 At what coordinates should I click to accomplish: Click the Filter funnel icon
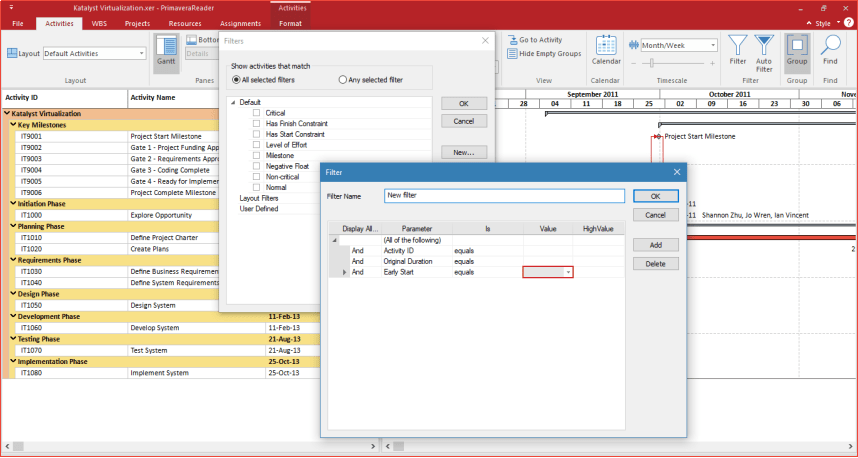click(738, 50)
